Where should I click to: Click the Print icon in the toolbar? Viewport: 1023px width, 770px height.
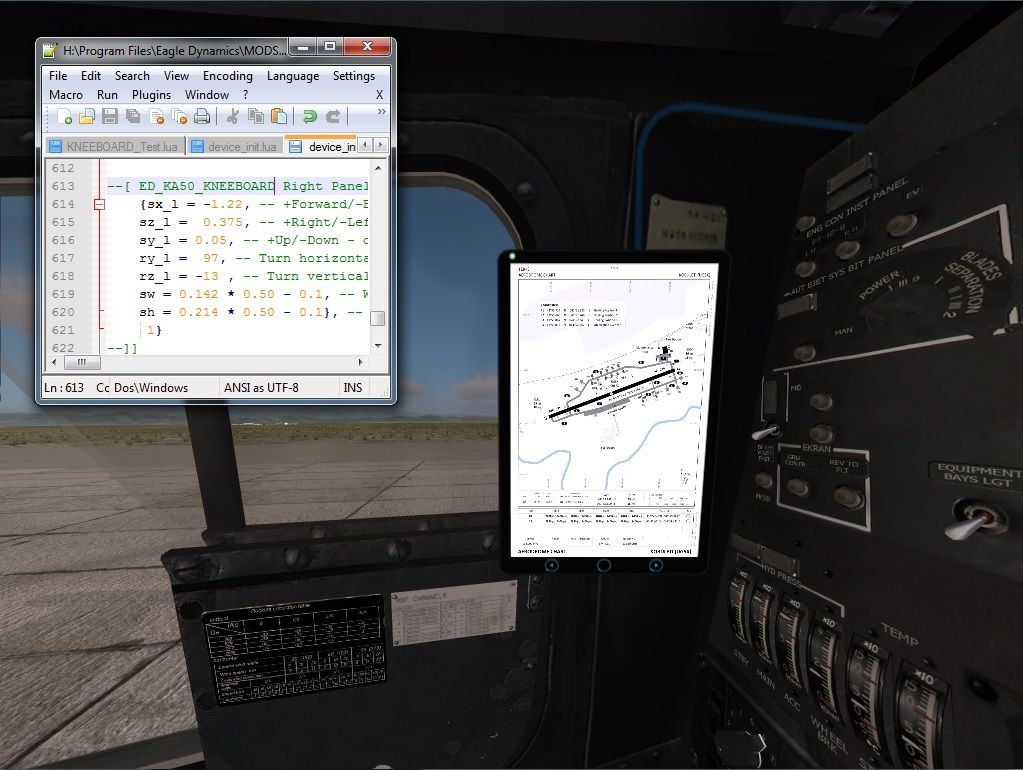202,116
